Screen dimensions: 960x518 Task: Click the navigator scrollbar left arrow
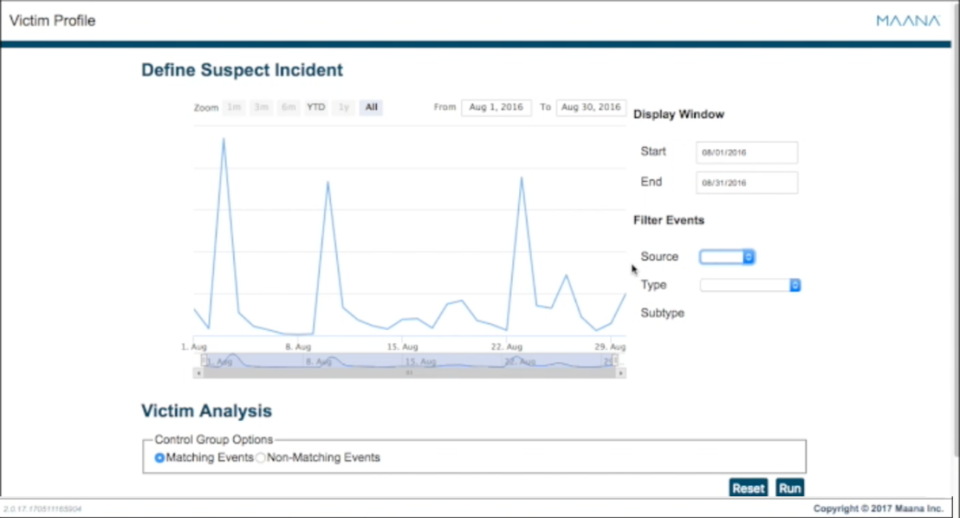(198, 373)
